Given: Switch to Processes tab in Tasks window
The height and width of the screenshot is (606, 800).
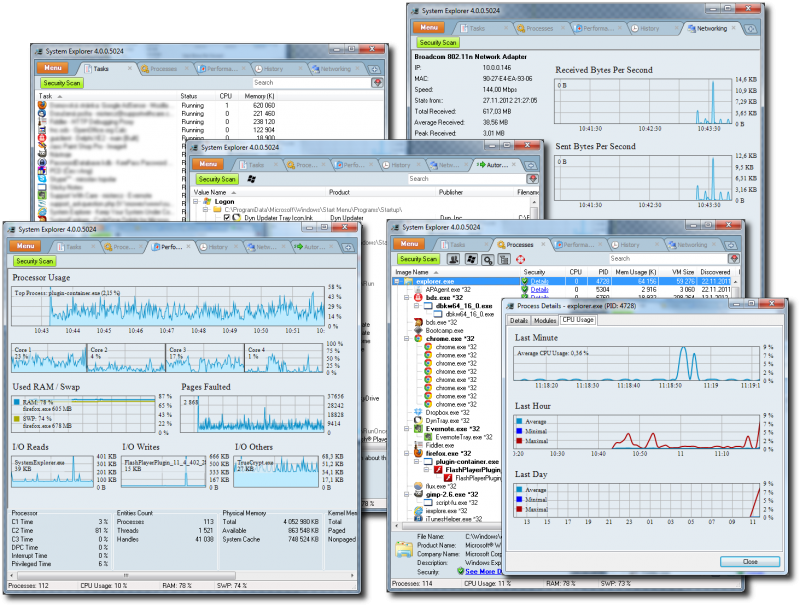Looking at the screenshot, I should 162,69.
